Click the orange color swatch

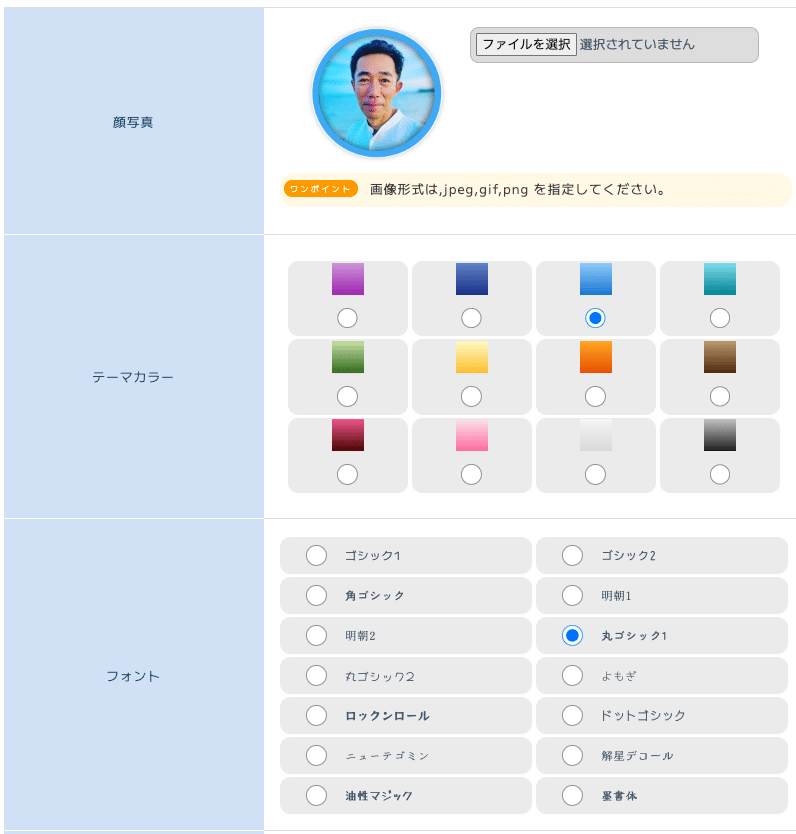[596, 357]
